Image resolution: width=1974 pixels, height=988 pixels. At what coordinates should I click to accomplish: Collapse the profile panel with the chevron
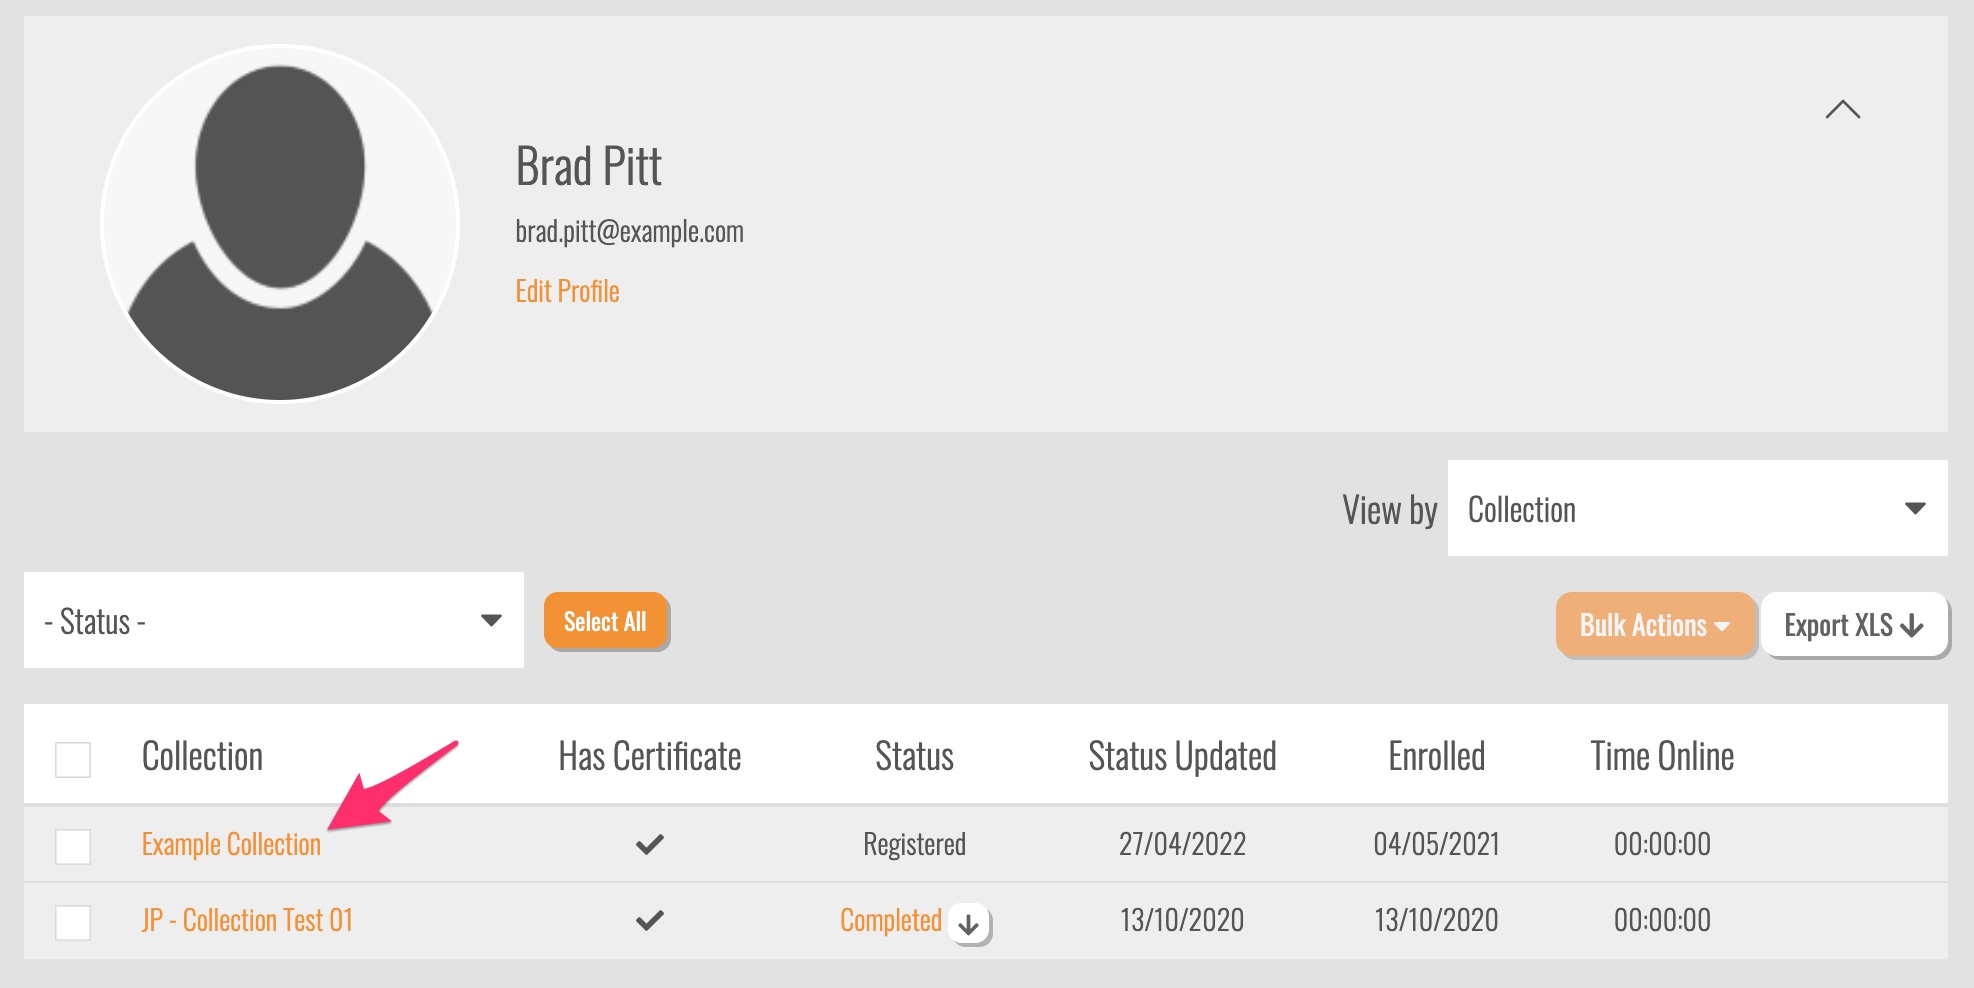click(x=1842, y=110)
